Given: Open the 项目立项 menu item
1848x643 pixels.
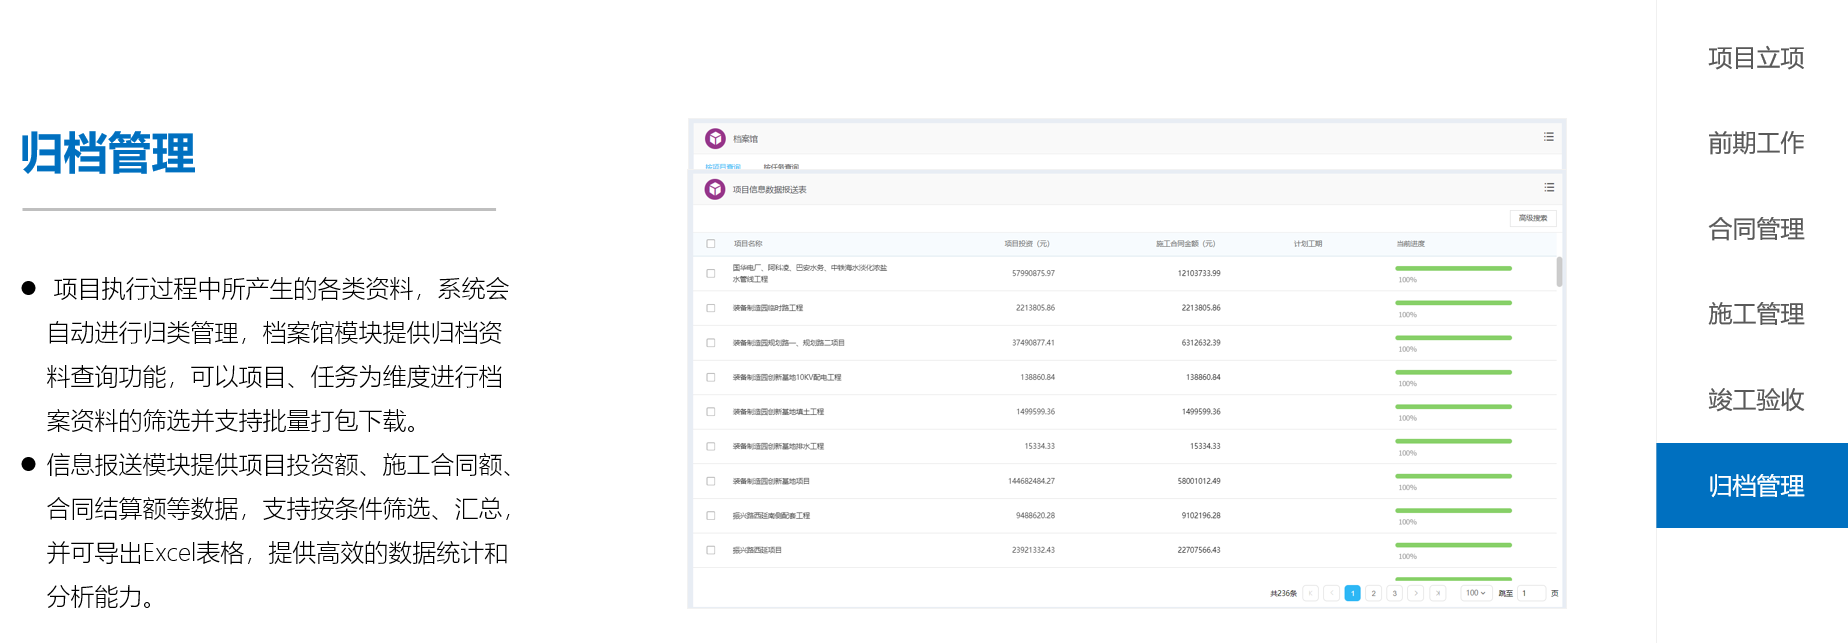Looking at the screenshot, I should point(1755,58).
